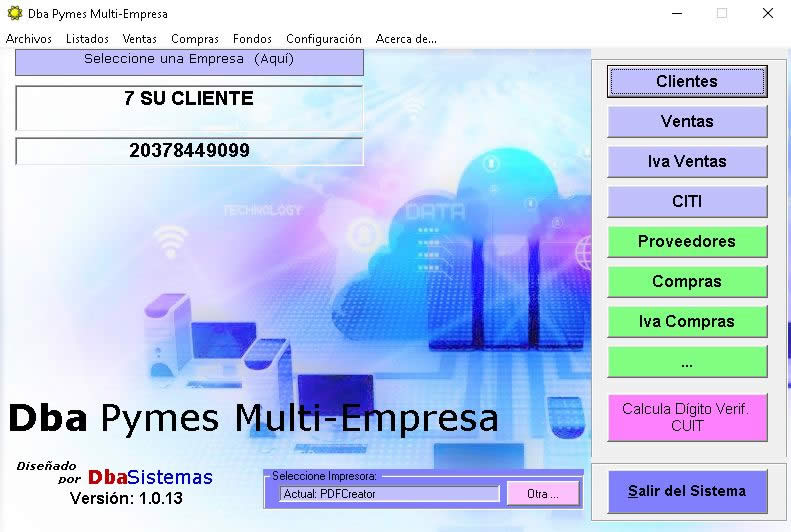Click the CUIT number field 20378449099
Viewport: 791px width, 532px height.
[x=189, y=151]
